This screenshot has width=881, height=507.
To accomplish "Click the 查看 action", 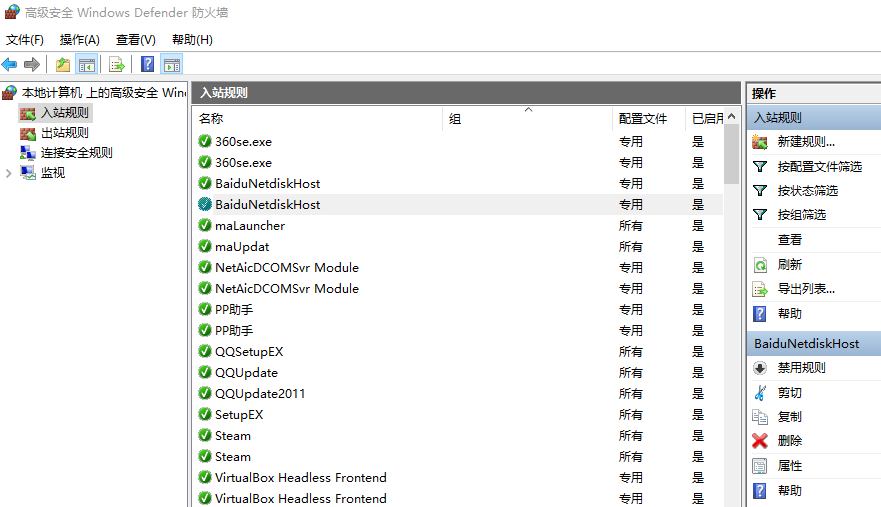I will pyautogui.click(x=789, y=240).
